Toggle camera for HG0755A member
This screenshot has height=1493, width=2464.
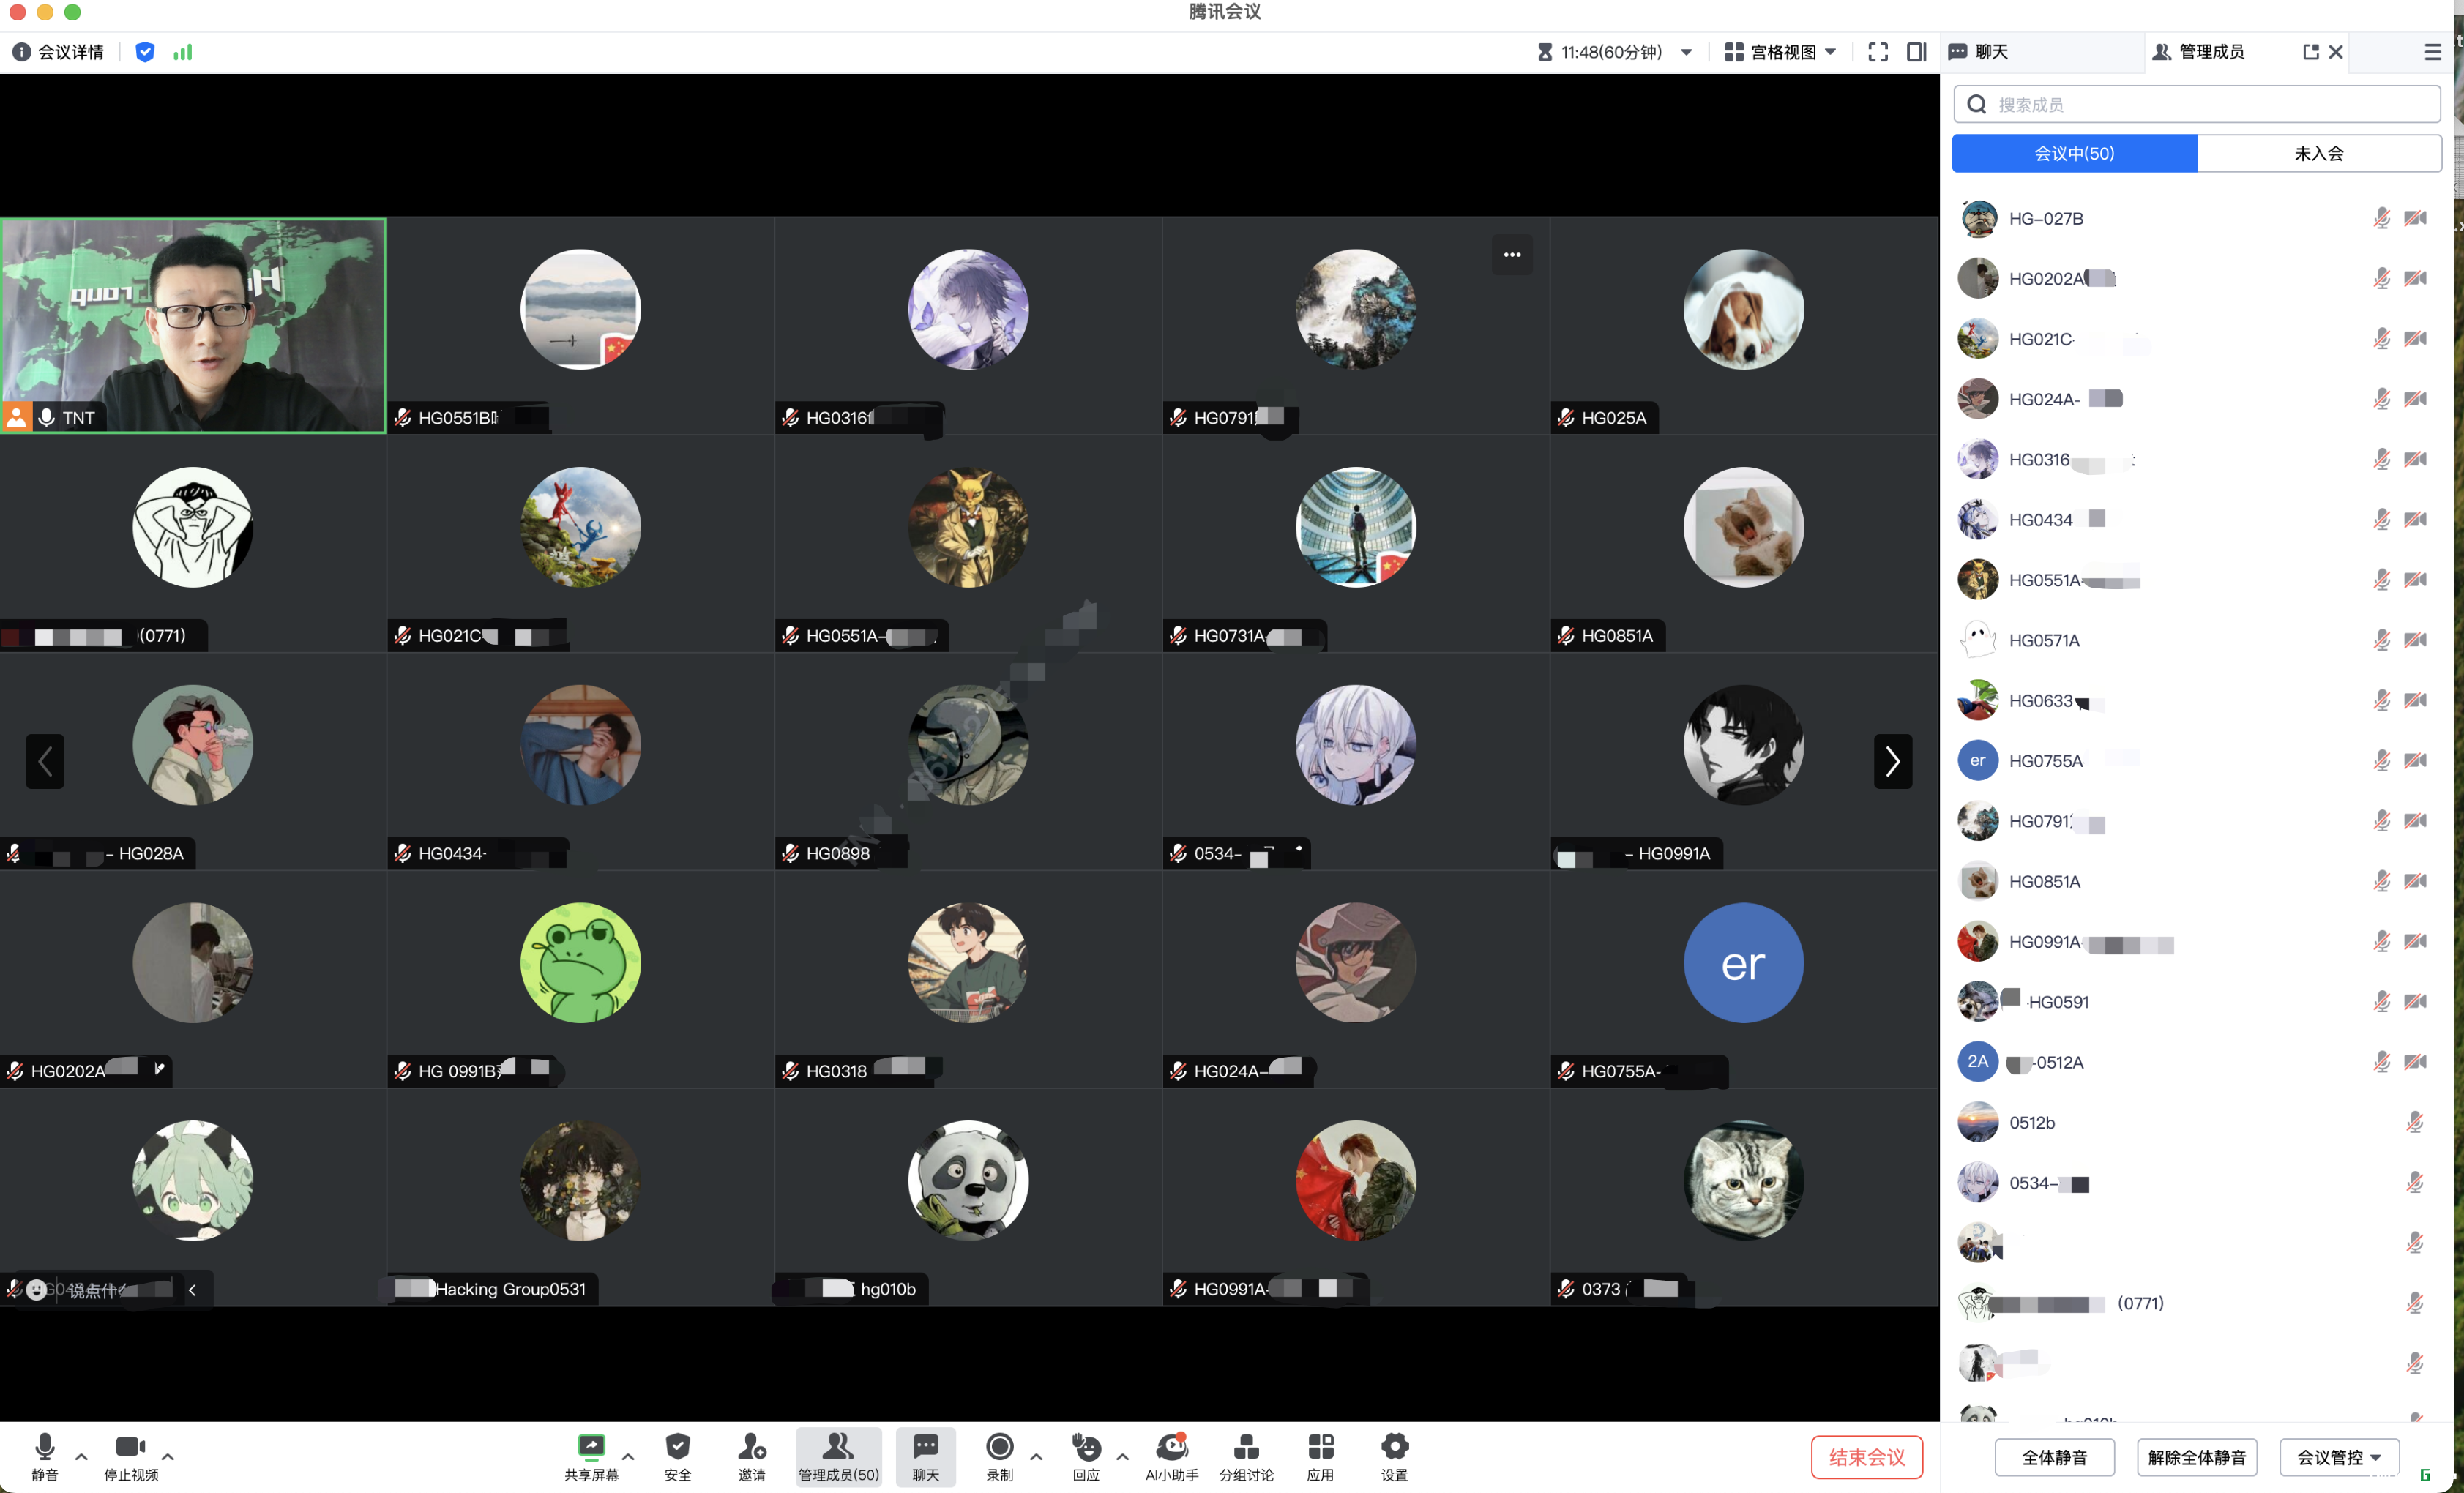pyautogui.click(x=2416, y=761)
